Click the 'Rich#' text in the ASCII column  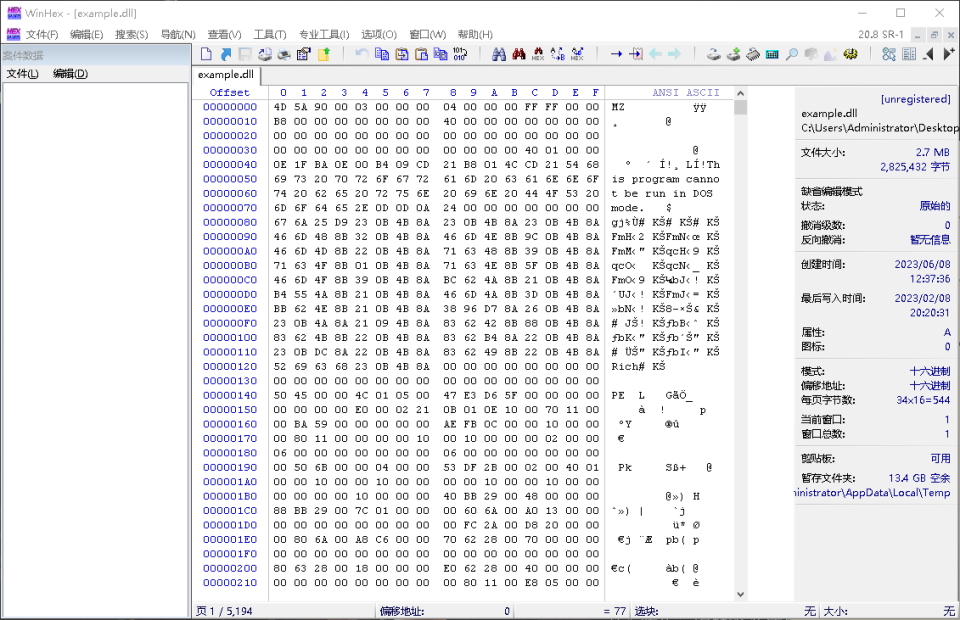[628, 367]
